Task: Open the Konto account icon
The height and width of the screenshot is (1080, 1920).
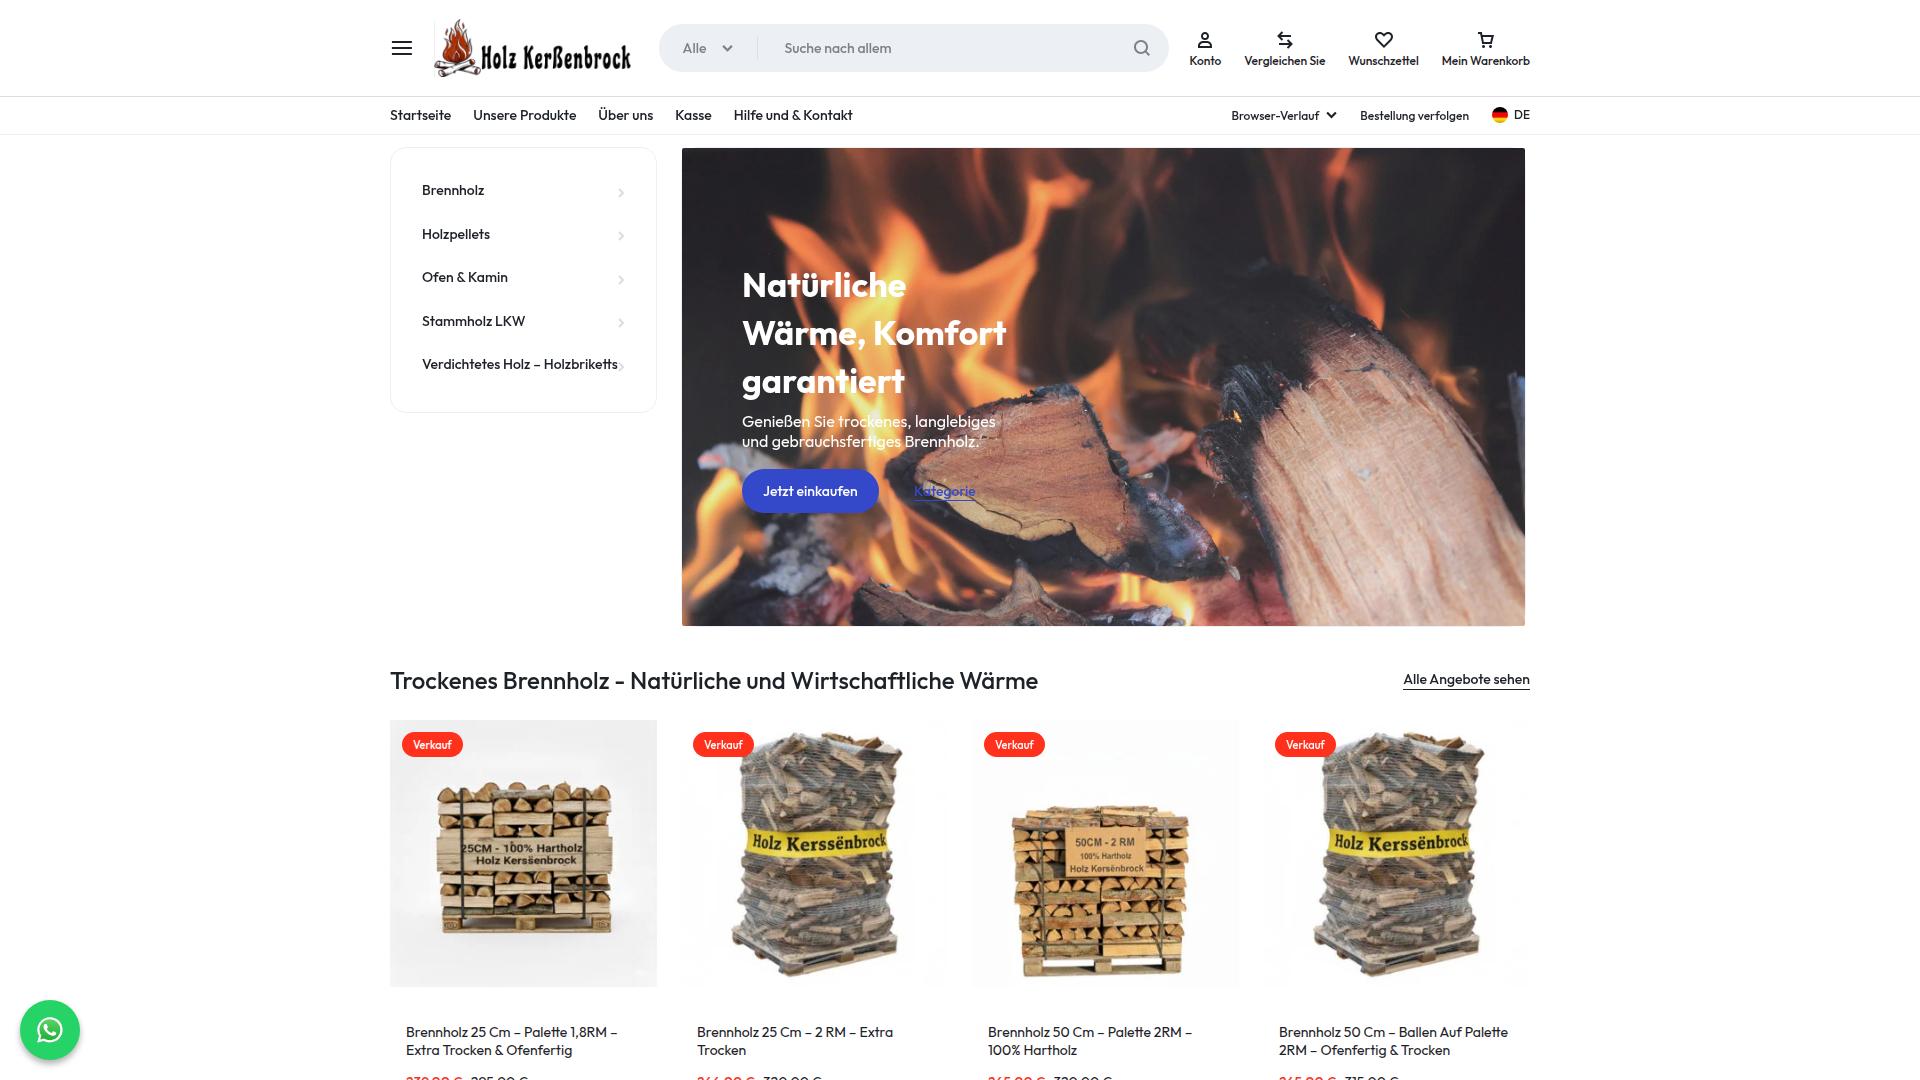Action: click(x=1205, y=40)
